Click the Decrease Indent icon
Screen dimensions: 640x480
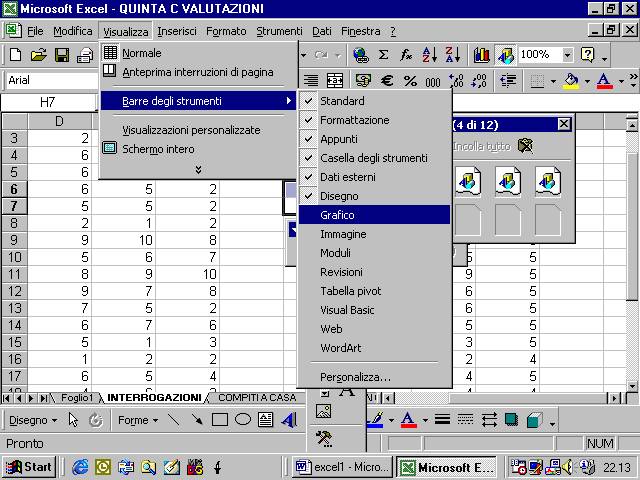tap(508, 80)
